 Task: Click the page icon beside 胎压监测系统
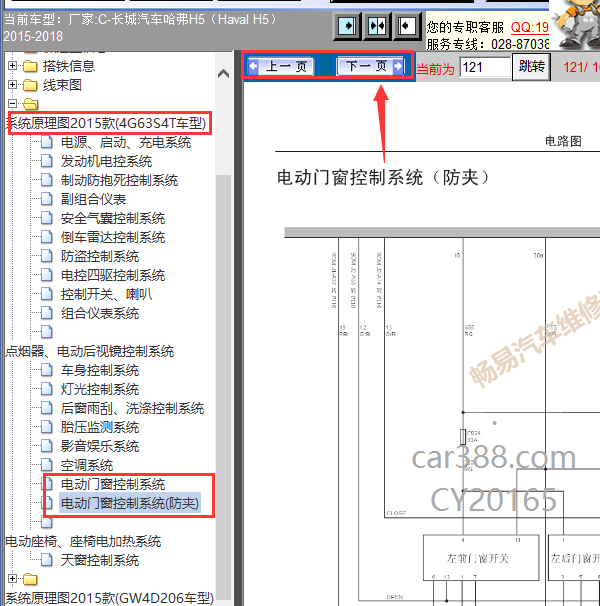(47, 427)
